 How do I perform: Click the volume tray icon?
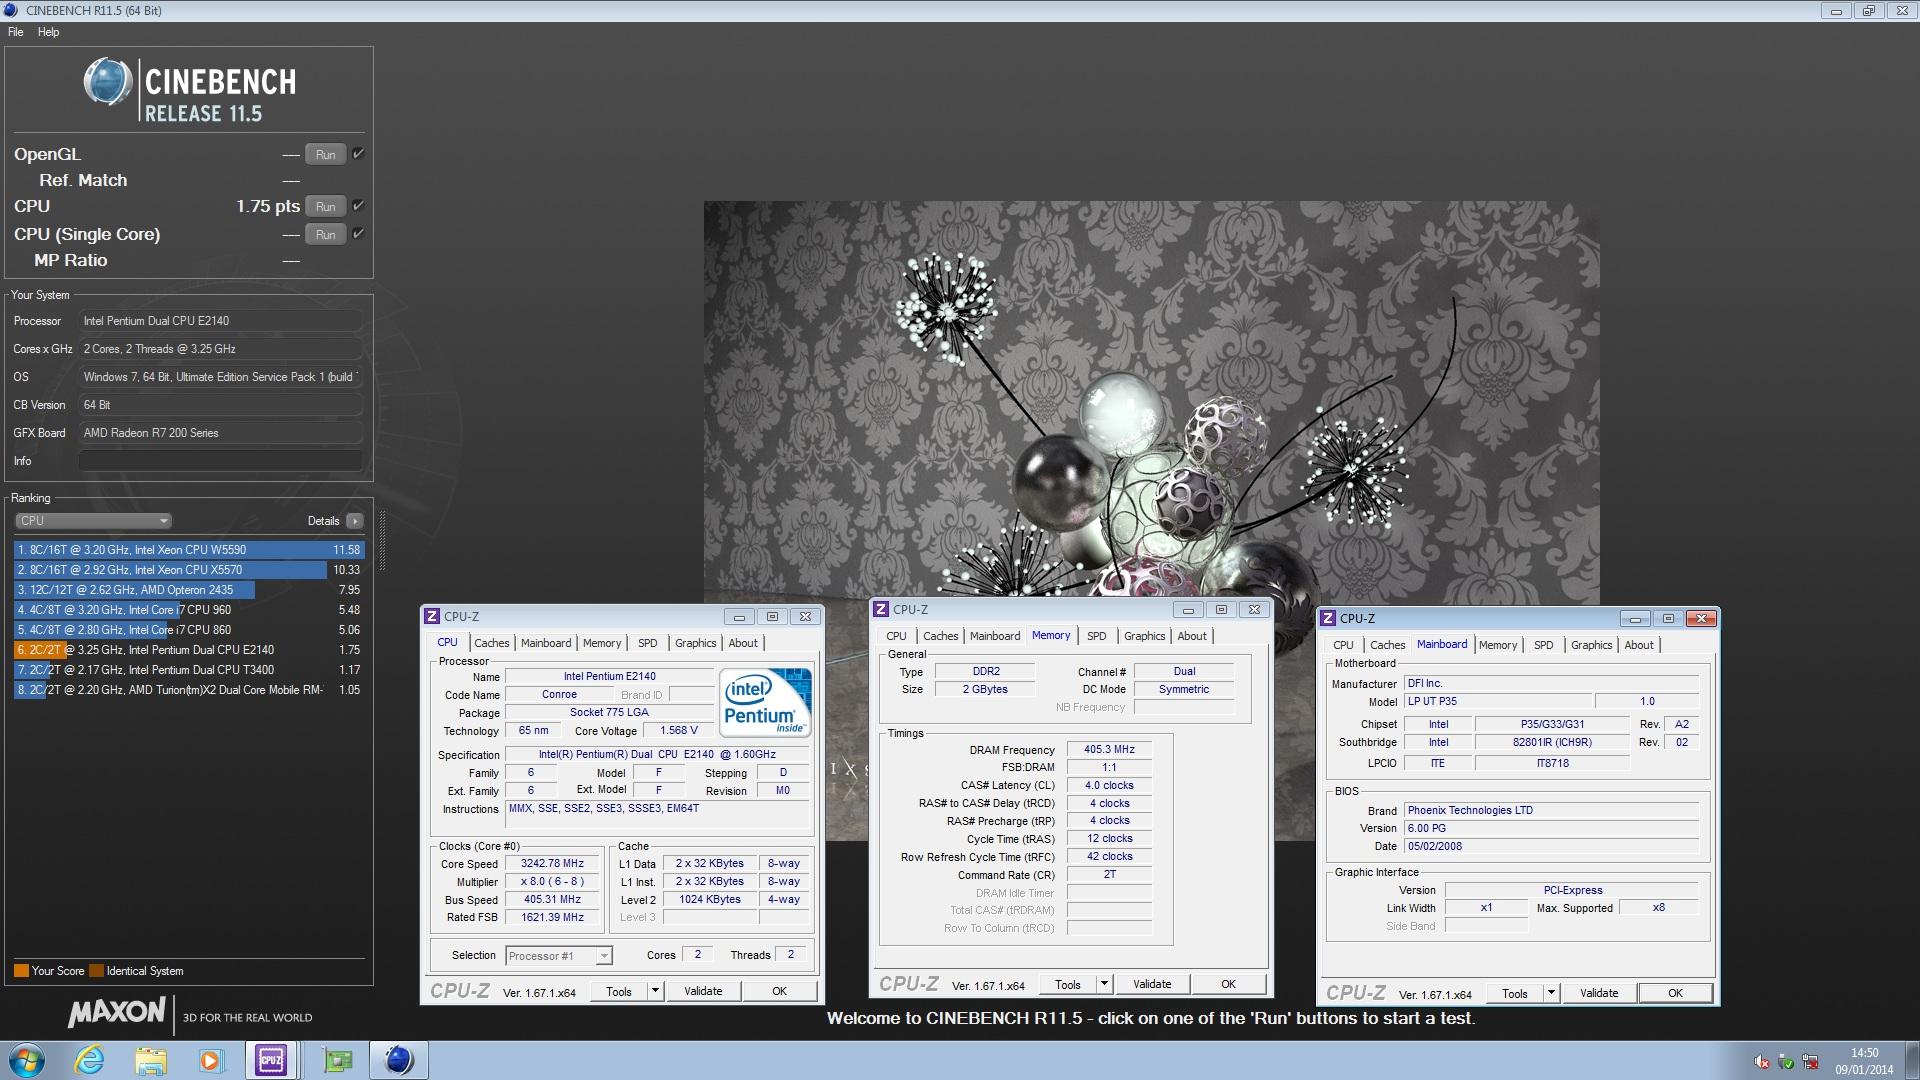point(1762,1062)
